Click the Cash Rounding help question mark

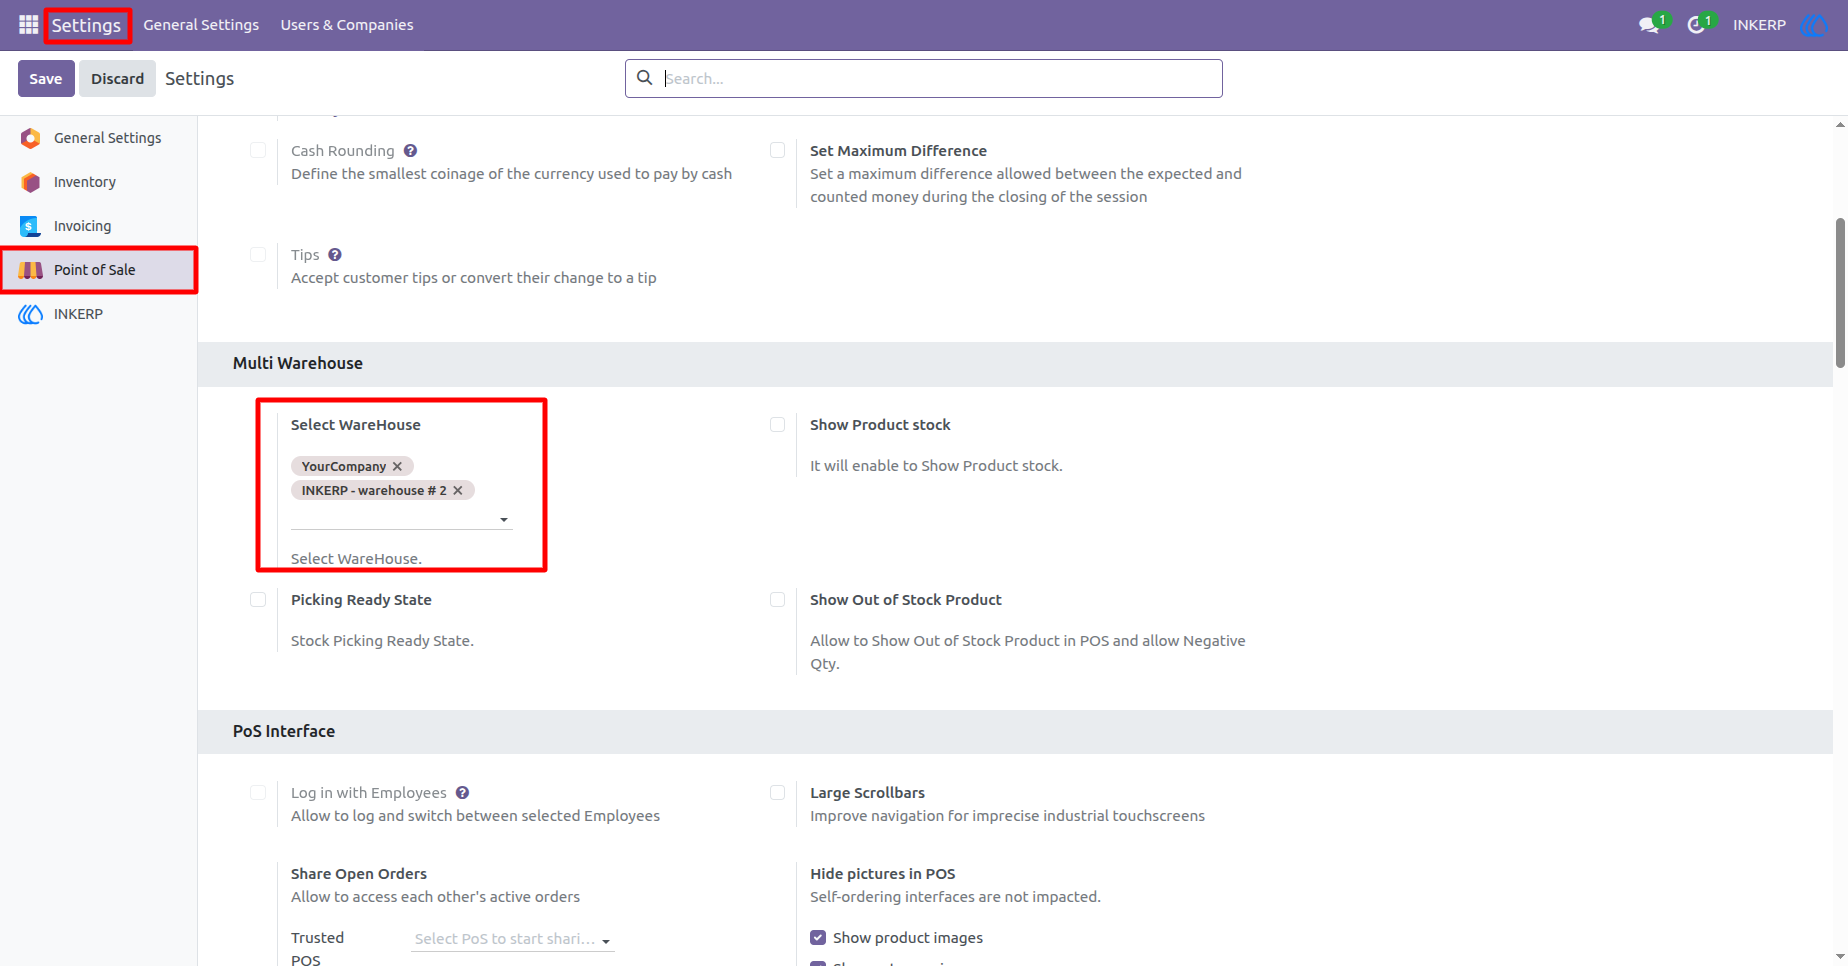click(x=410, y=151)
